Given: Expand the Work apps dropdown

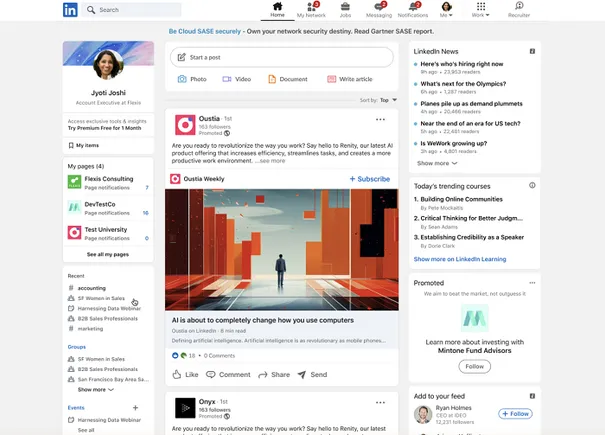Looking at the screenshot, I should click(481, 11).
